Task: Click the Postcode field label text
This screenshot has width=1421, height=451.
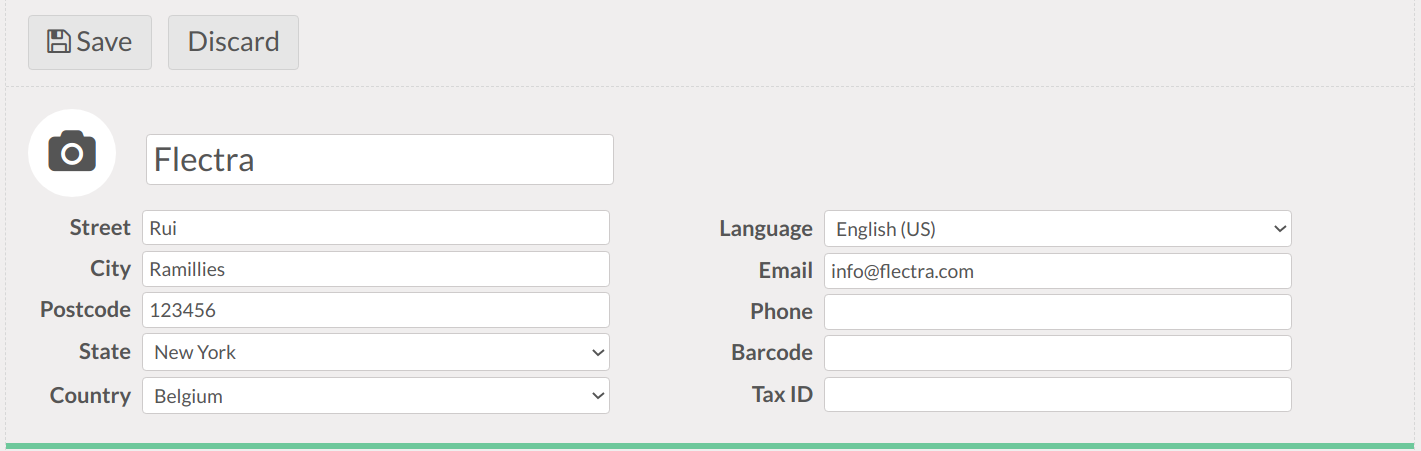Action: [85, 310]
